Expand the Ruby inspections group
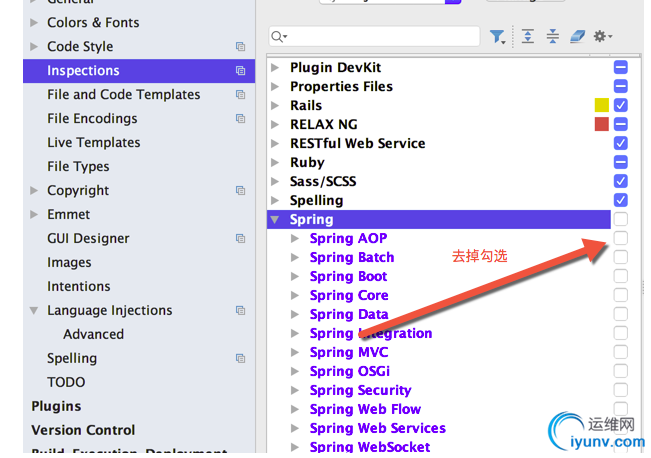This screenshot has height=458, width=651. point(275,162)
